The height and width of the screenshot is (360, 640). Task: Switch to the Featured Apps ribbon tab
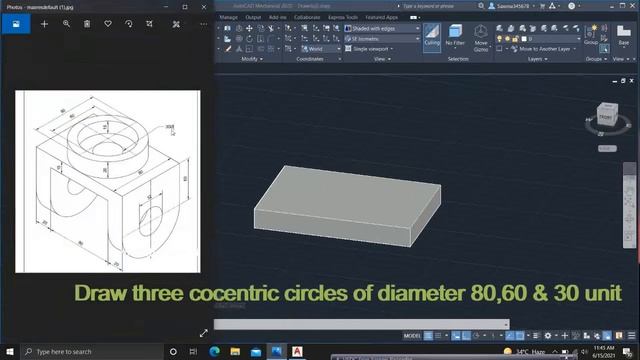tap(381, 17)
